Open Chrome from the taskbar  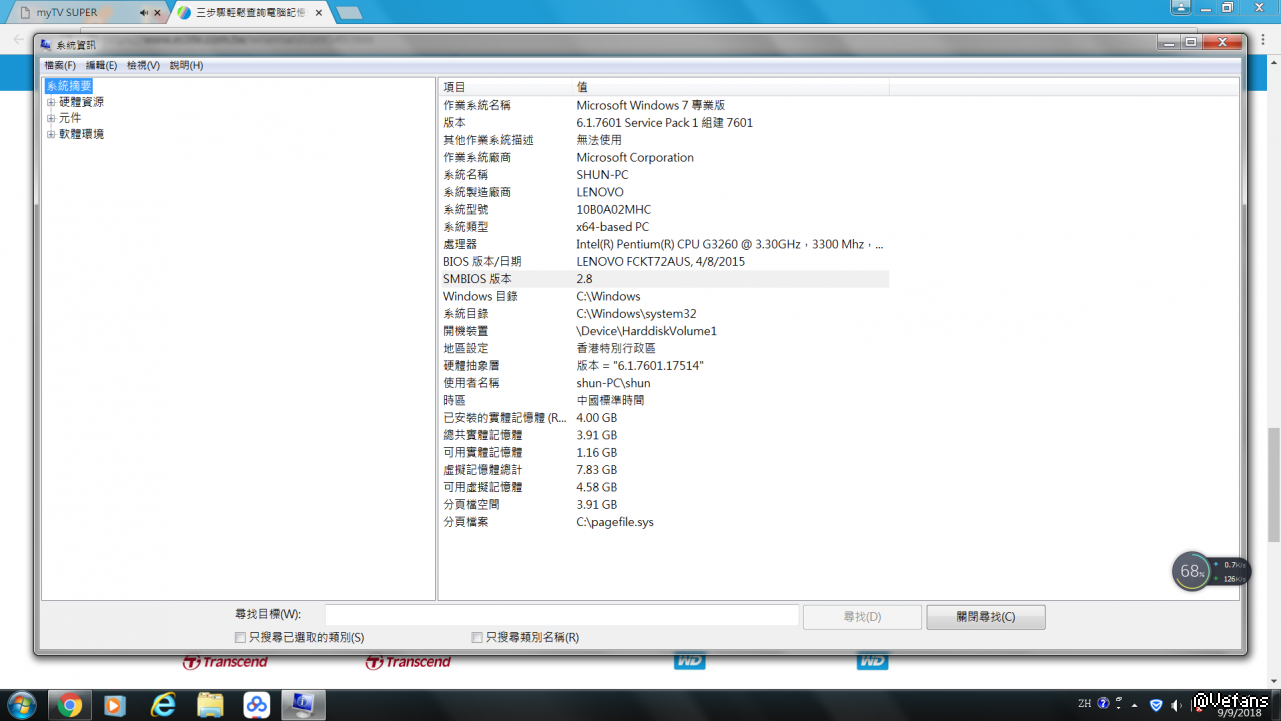pos(70,705)
